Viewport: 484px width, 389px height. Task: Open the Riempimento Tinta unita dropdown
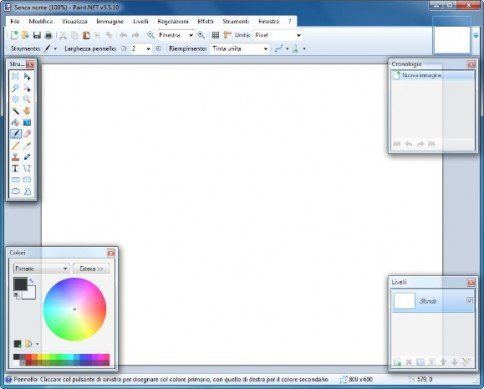265,49
